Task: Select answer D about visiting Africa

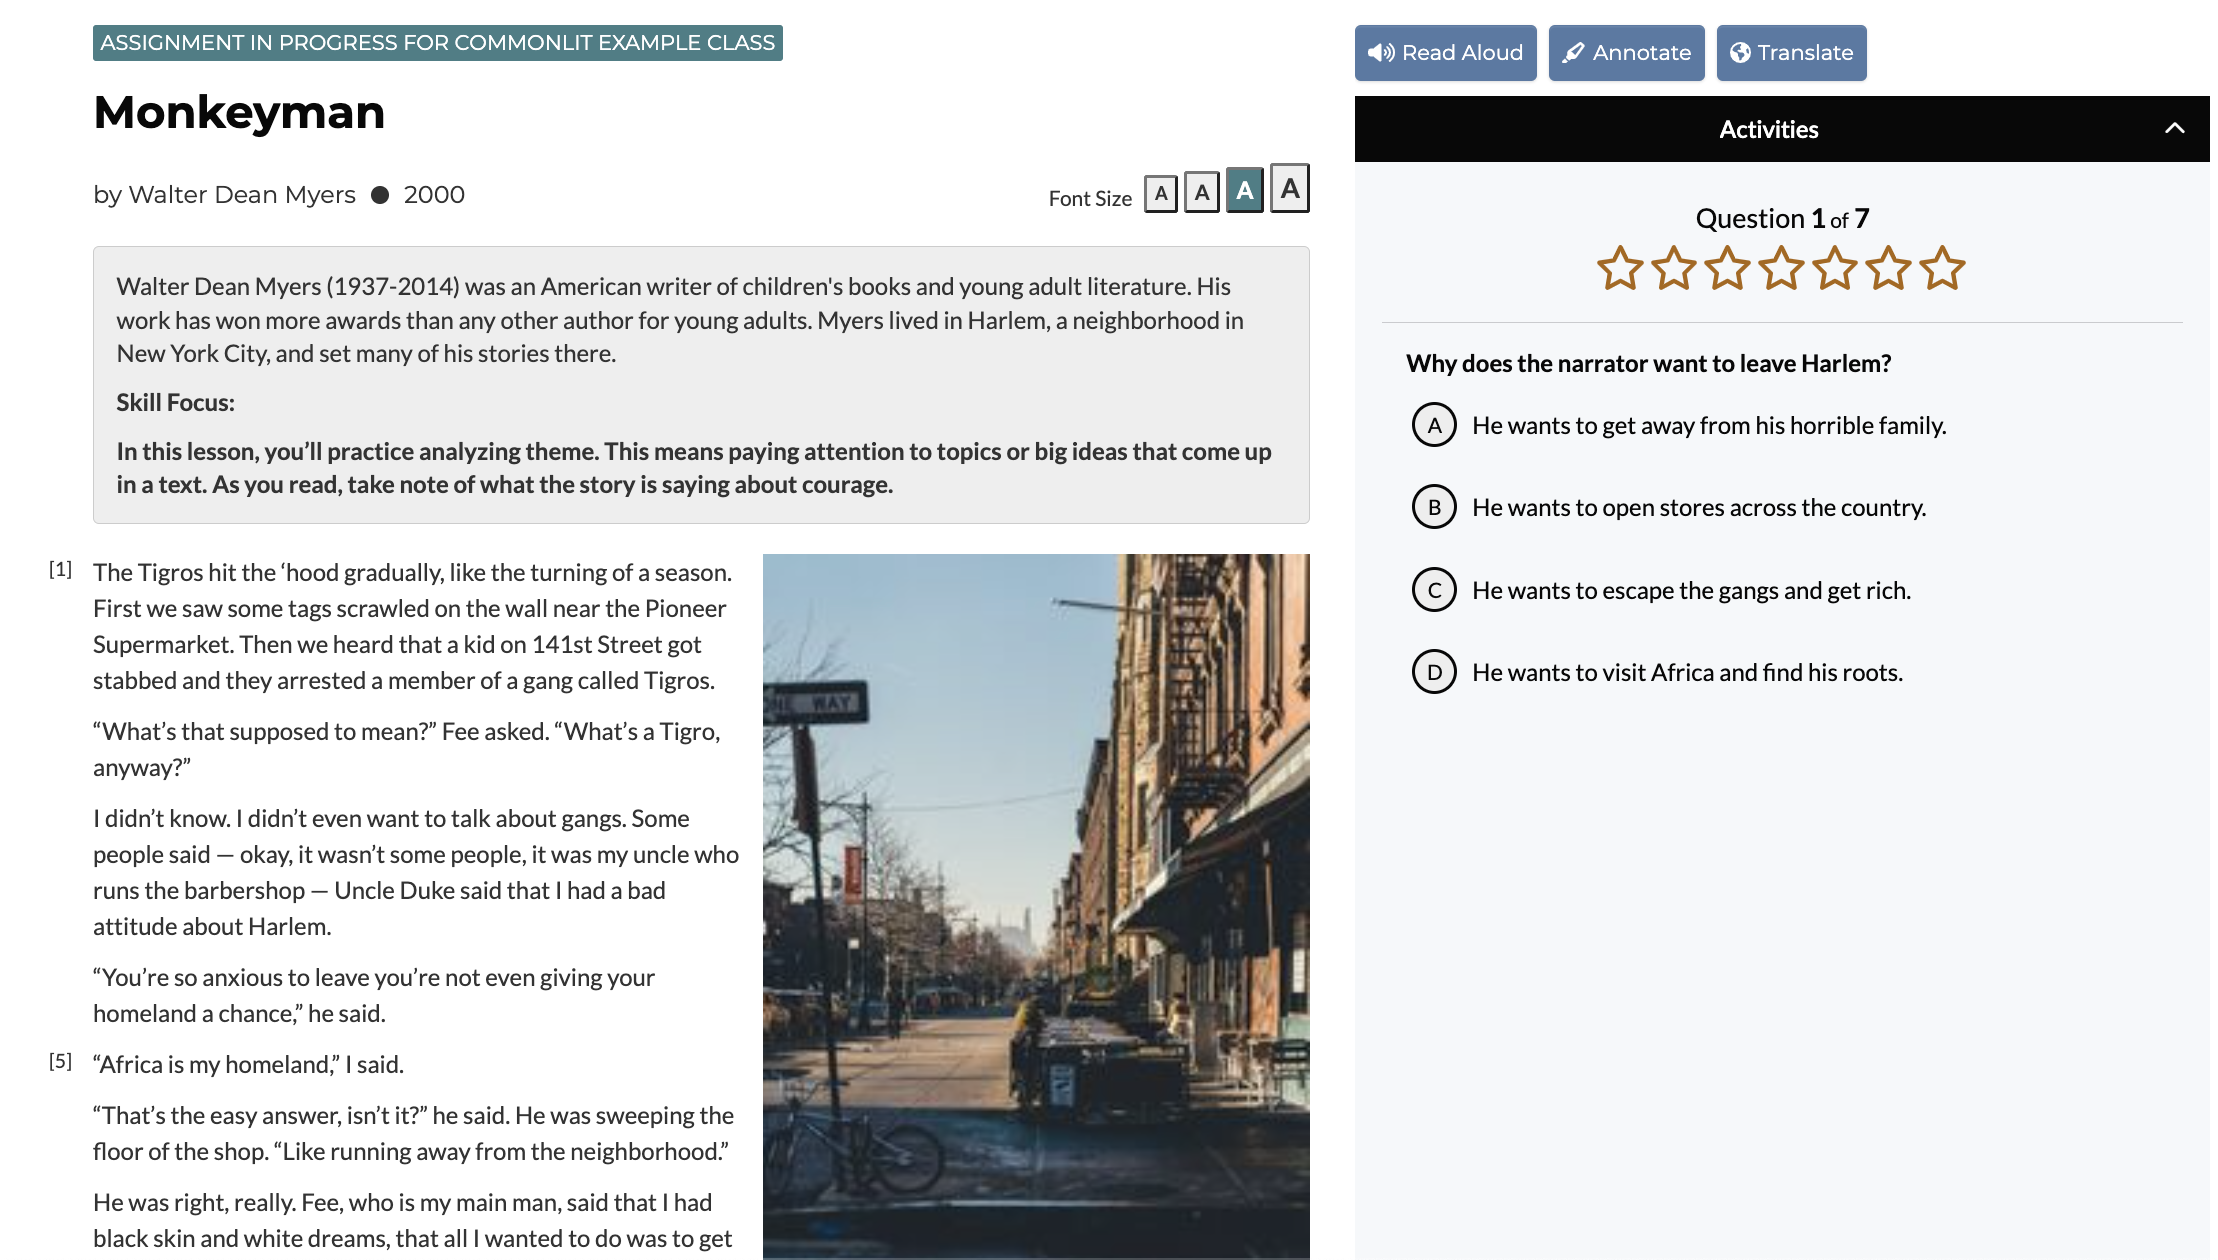Action: click(1434, 672)
